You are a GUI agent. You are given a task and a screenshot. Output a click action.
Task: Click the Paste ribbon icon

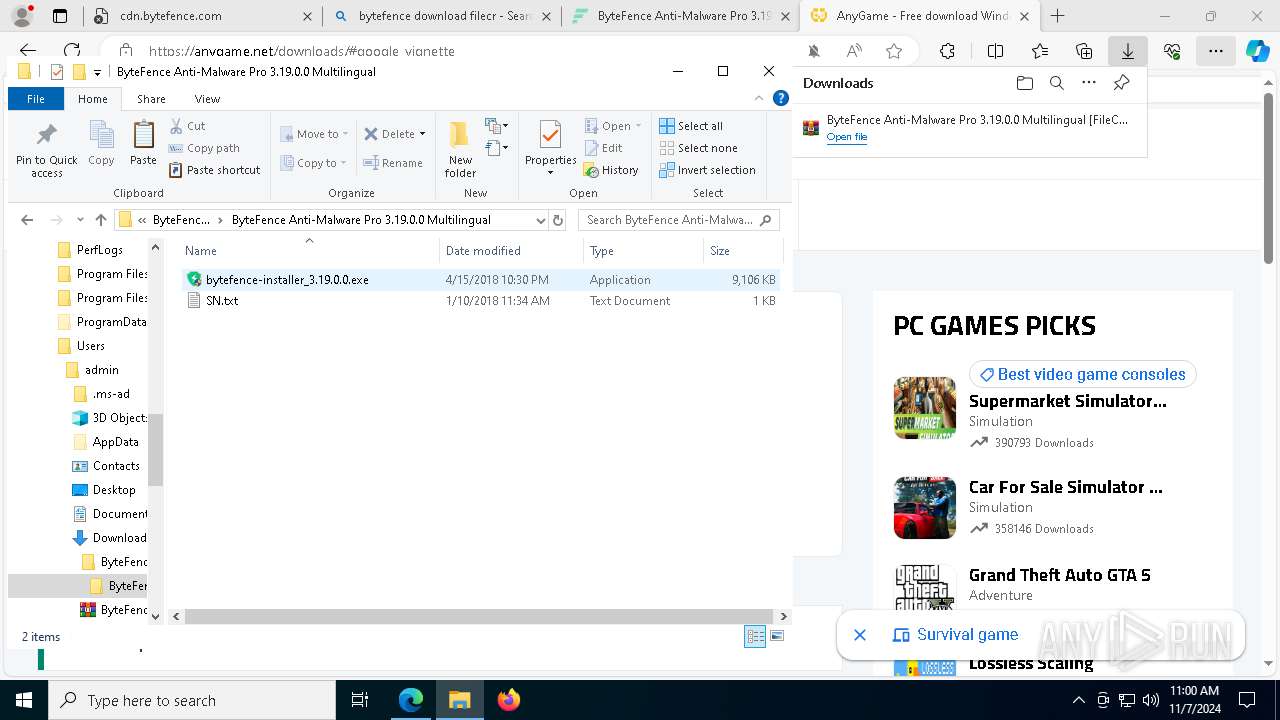pyautogui.click(x=143, y=143)
